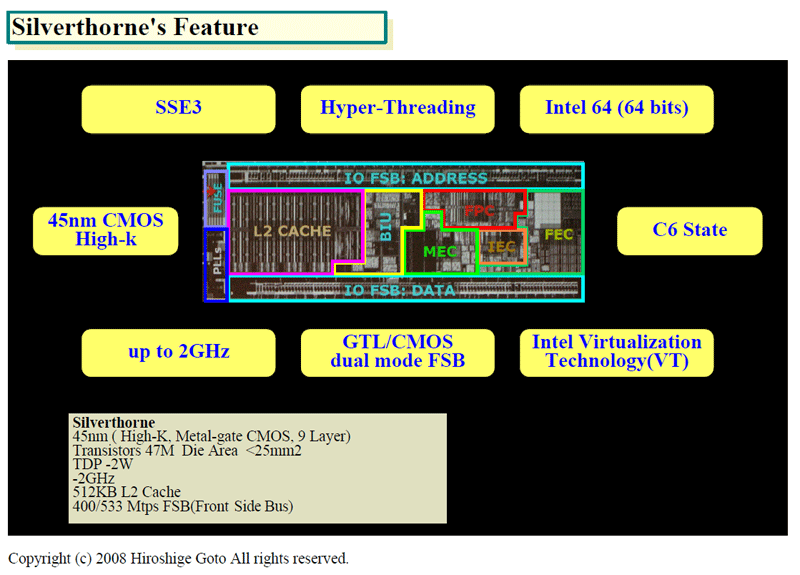This screenshot has height=575, width=800.
Task: Click the FPC block outlined in red
Action: click(477, 209)
